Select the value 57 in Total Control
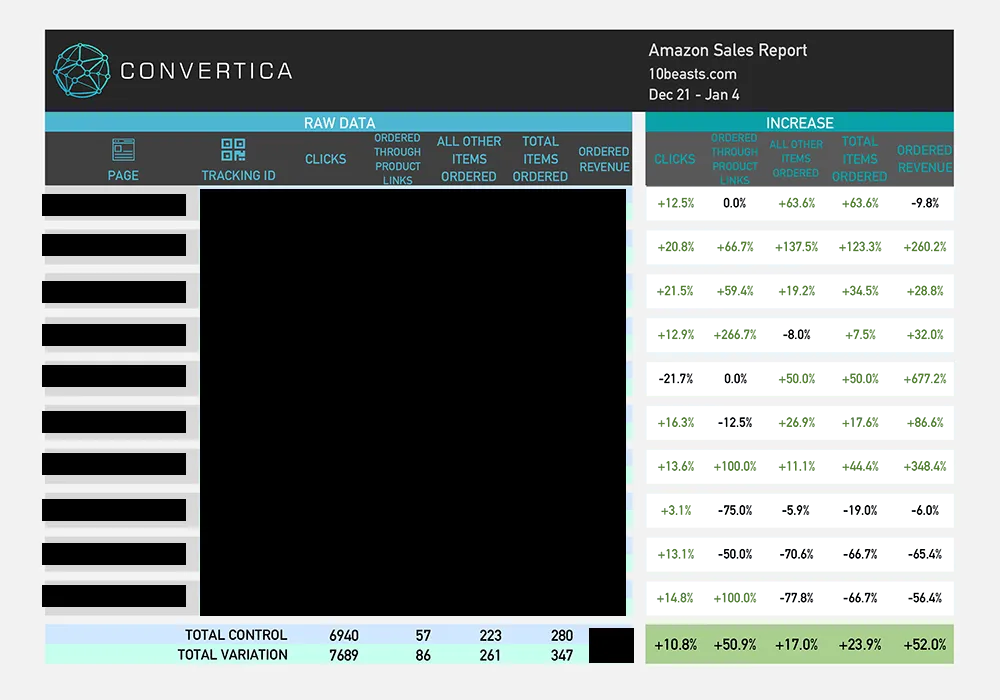 (x=423, y=636)
